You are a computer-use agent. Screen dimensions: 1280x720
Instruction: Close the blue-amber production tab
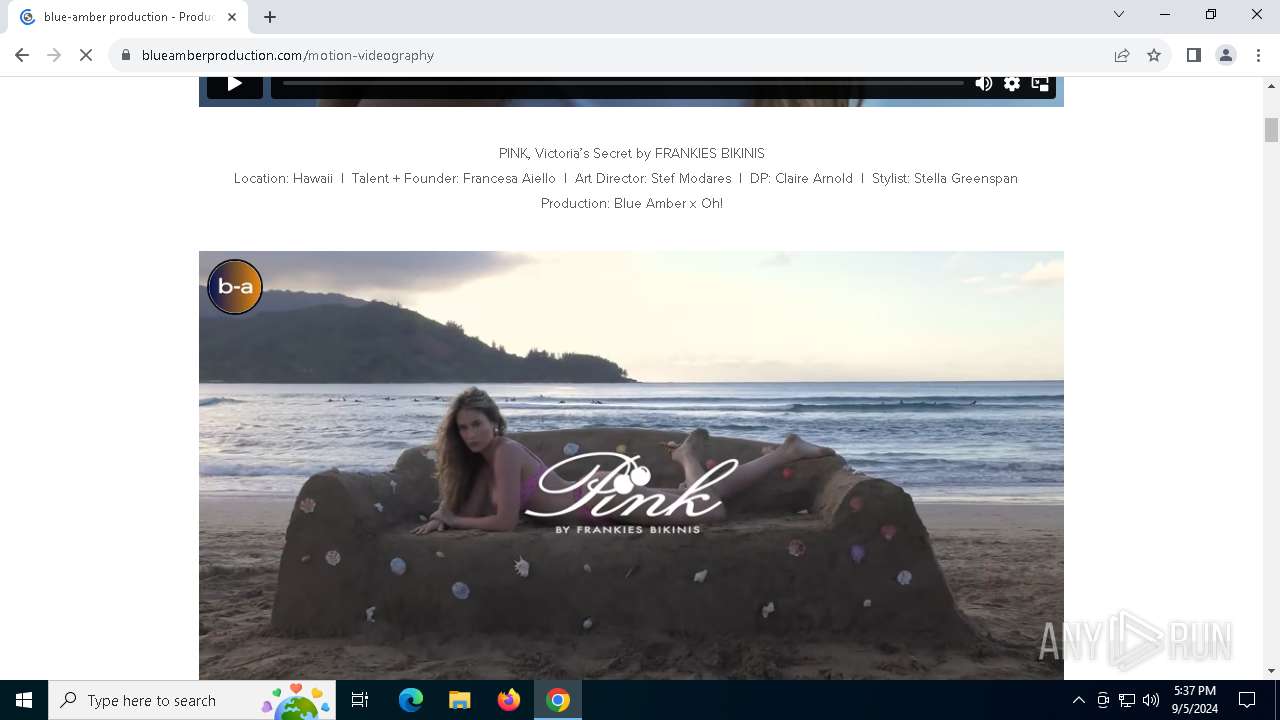232,17
